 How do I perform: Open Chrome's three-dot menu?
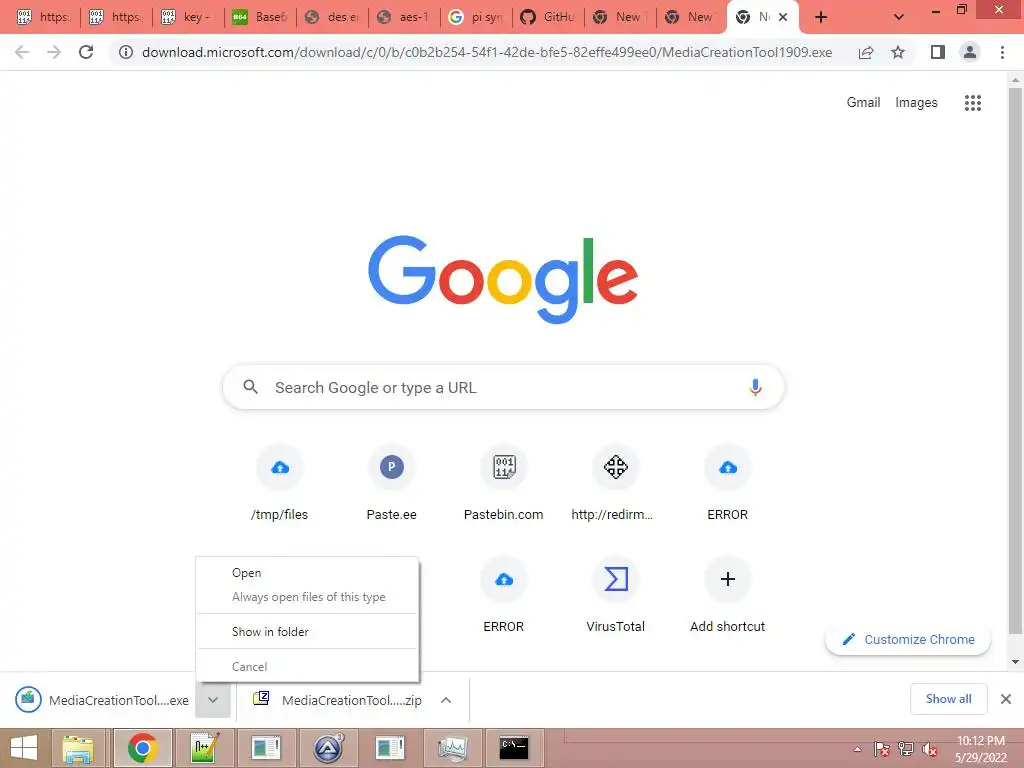point(1002,52)
